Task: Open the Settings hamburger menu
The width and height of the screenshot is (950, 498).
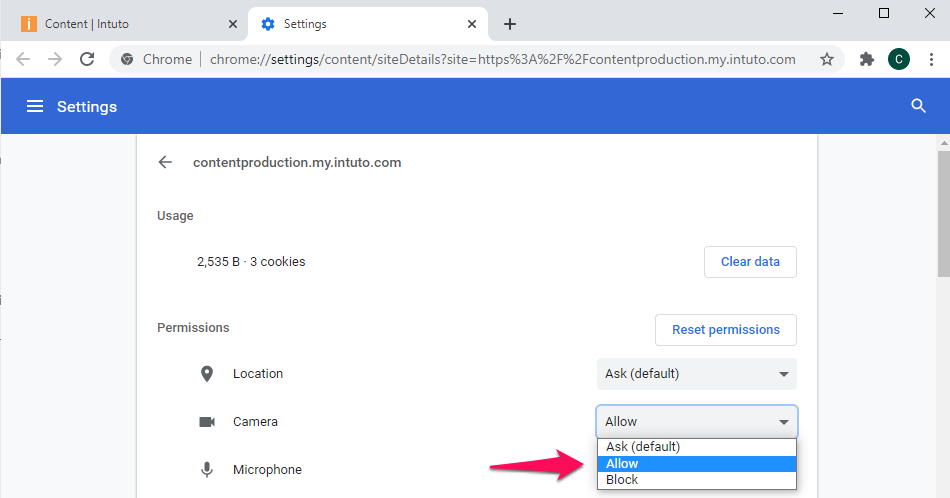Action: coord(35,107)
